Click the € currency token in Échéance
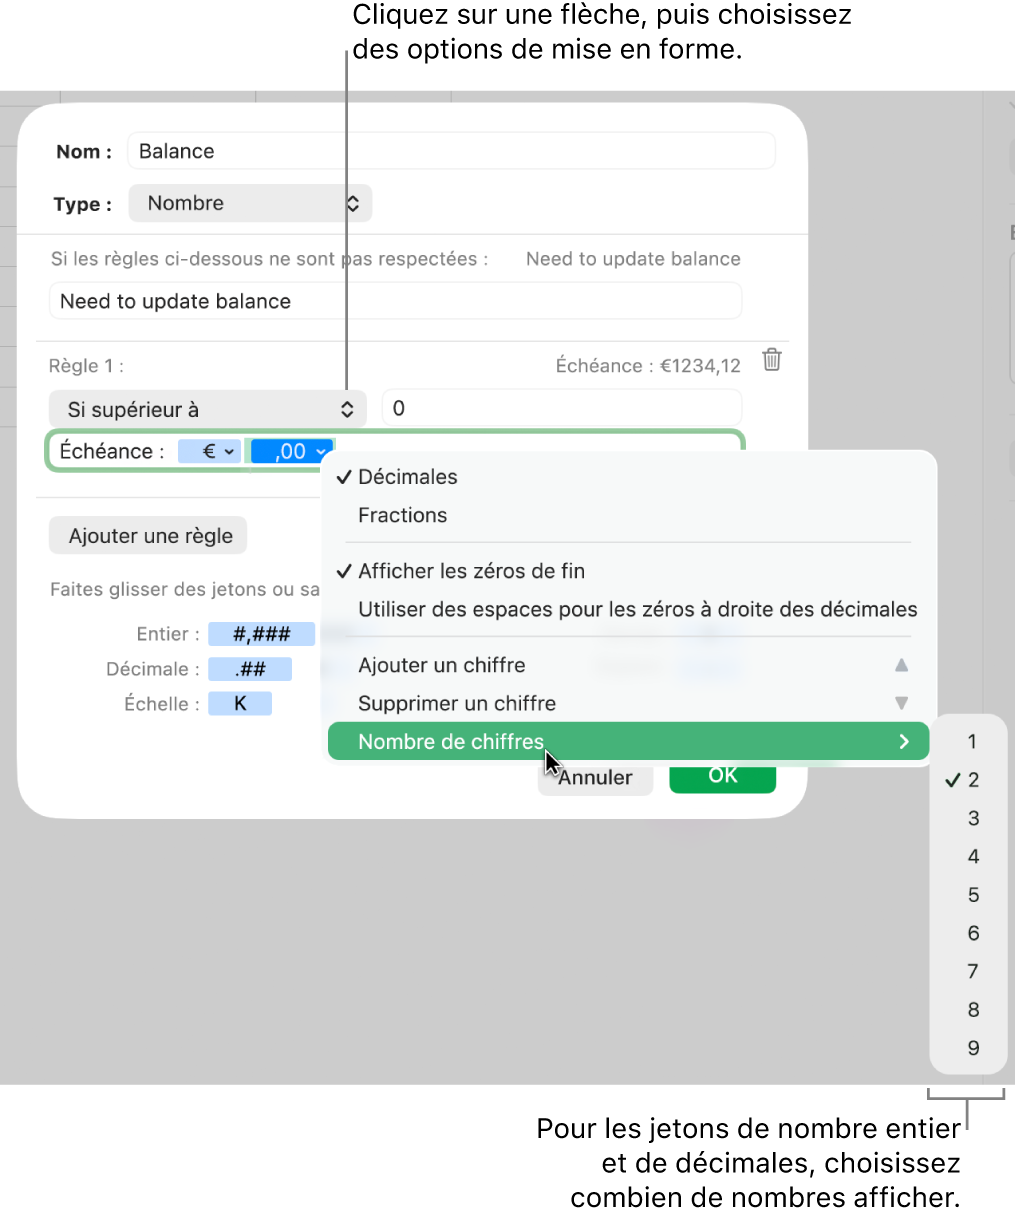Screen dimensions: 1016x1218 tap(209, 450)
